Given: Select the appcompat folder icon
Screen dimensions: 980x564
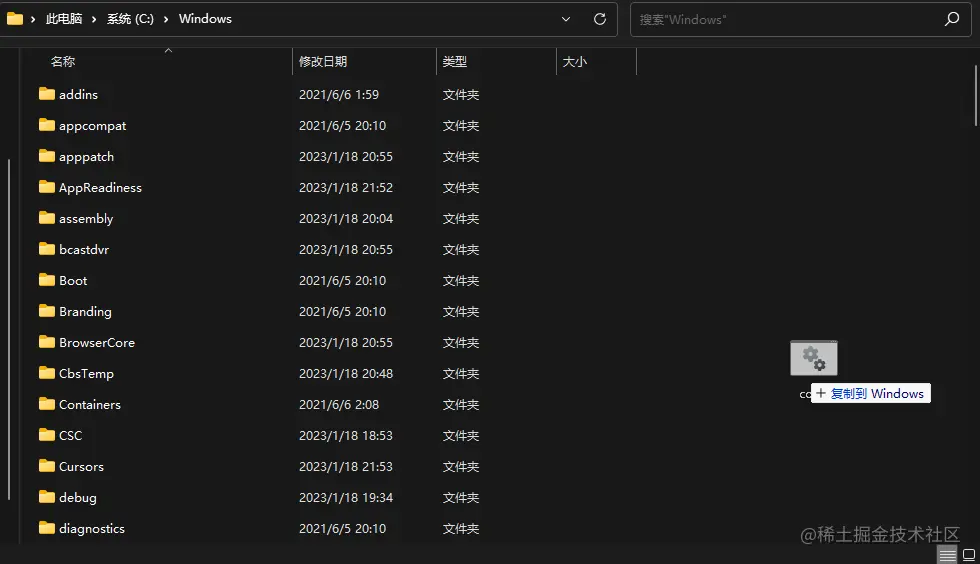Looking at the screenshot, I should (x=47, y=125).
